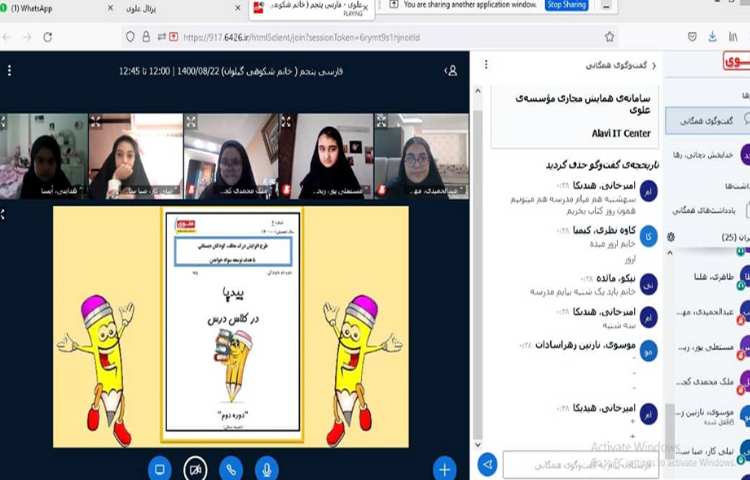Click the Stop Sharing button
Viewport: 750px width, 480px height.
point(566,4)
